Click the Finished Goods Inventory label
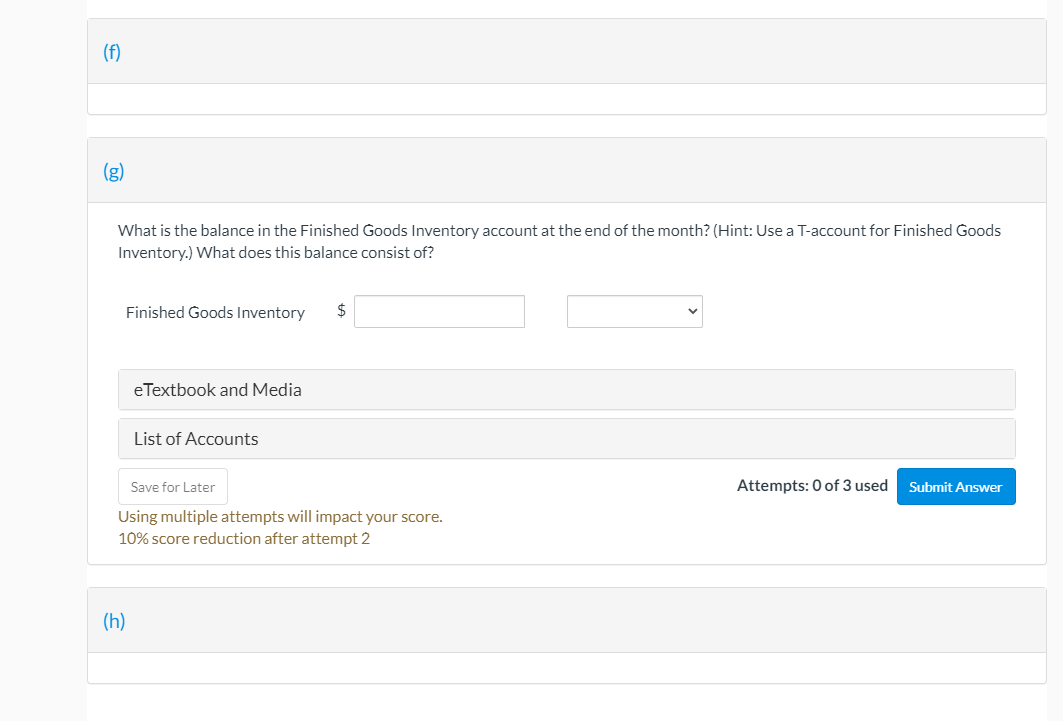The height and width of the screenshot is (721, 1063). point(216,312)
